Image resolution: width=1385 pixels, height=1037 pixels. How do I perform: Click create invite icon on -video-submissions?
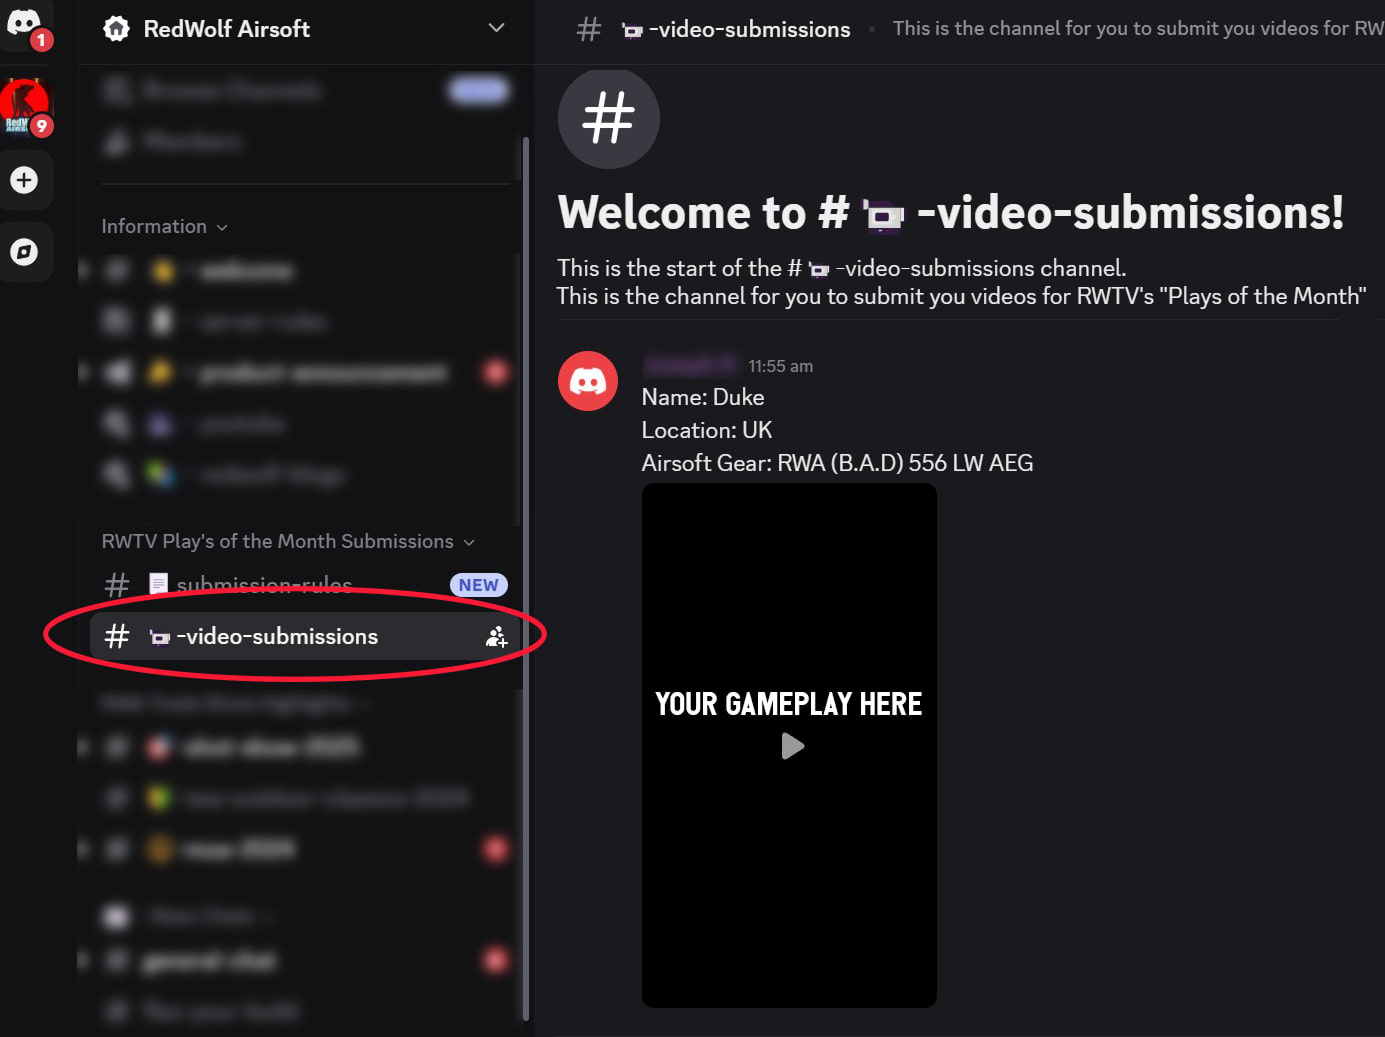(x=496, y=636)
